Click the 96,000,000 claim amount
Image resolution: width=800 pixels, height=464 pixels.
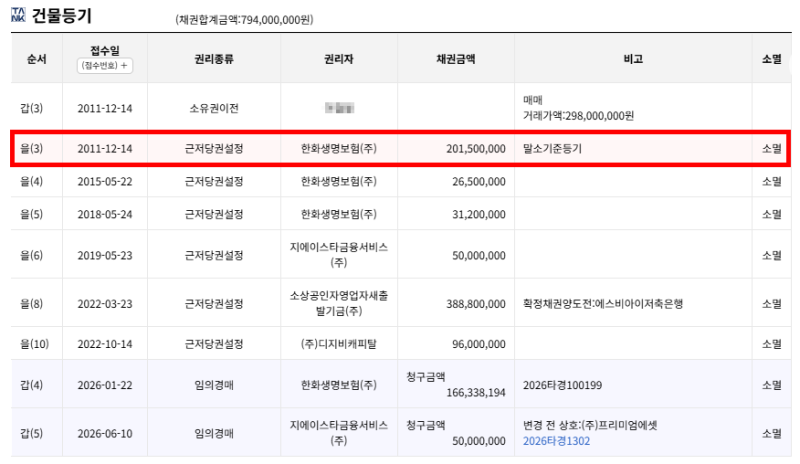tap(479, 344)
